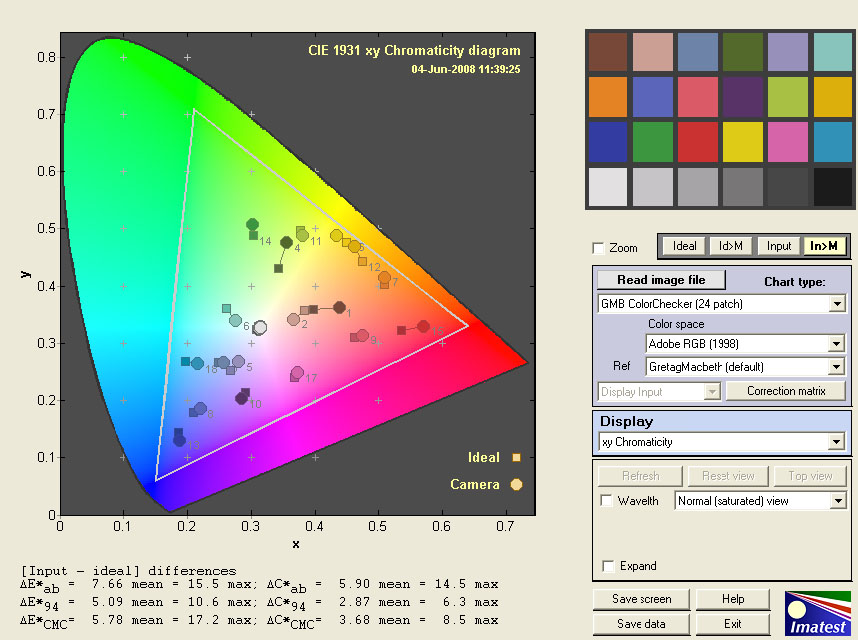Click the Save data button
This screenshot has width=858, height=640.
640,623
